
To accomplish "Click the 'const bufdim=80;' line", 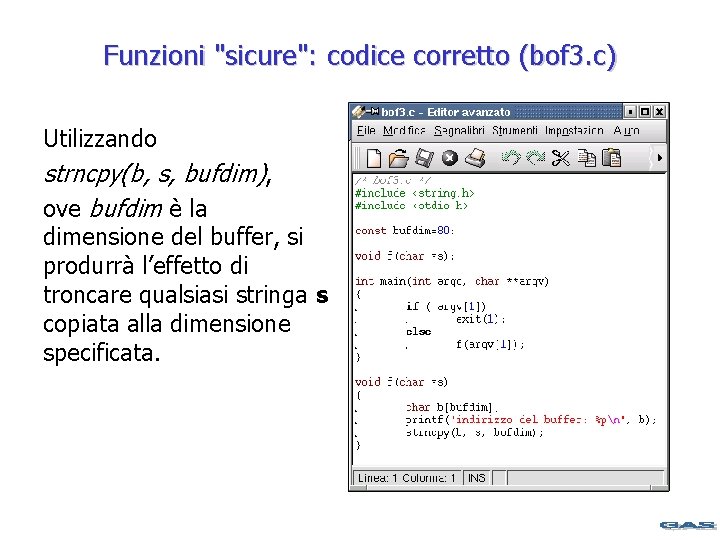I will coord(405,231).
